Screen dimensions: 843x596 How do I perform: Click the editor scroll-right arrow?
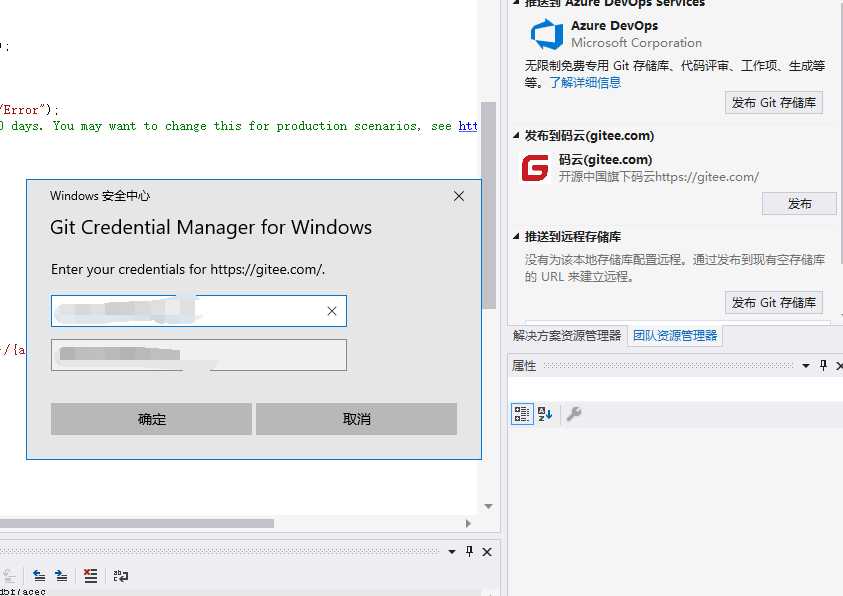[x=468, y=523]
